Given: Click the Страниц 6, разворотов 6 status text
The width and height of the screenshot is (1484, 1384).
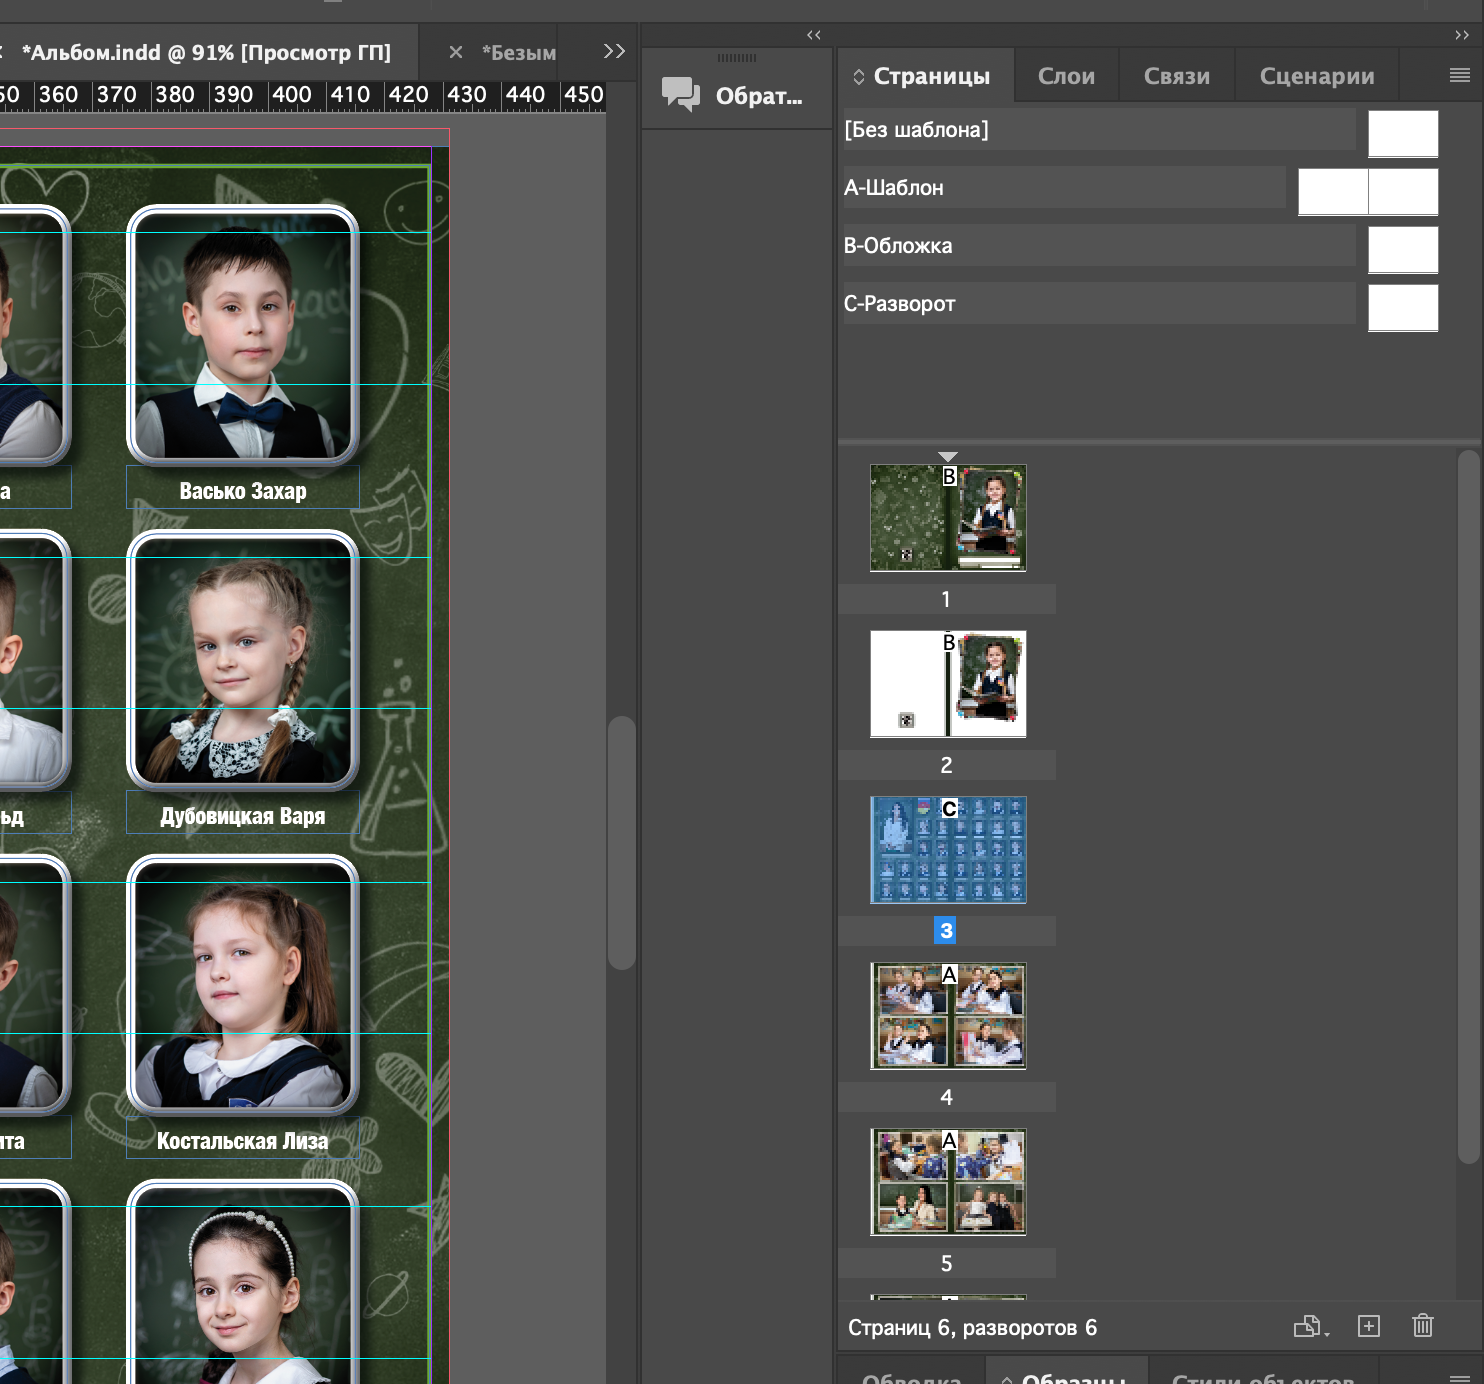Looking at the screenshot, I should click(972, 1327).
